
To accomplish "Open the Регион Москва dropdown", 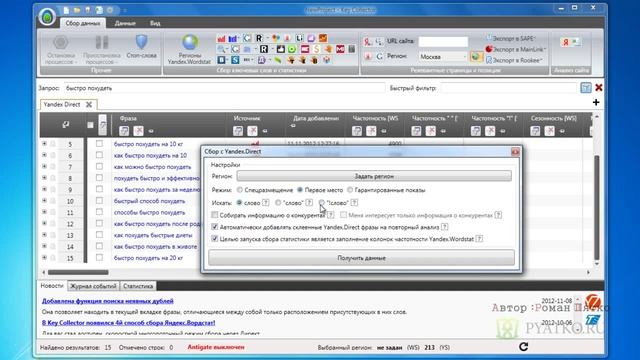I will pyautogui.click(x=442, y=57).
